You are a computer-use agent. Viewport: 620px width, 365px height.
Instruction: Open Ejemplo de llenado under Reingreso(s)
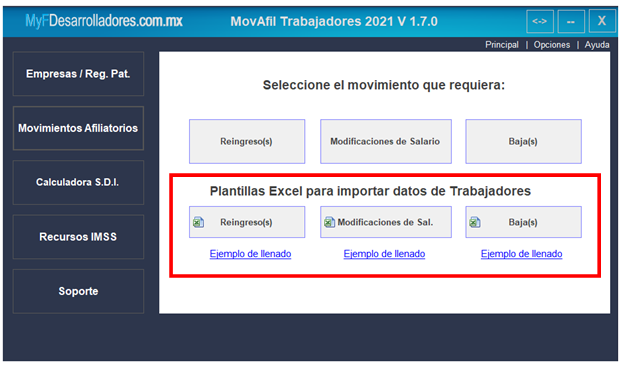coord(250,254)
